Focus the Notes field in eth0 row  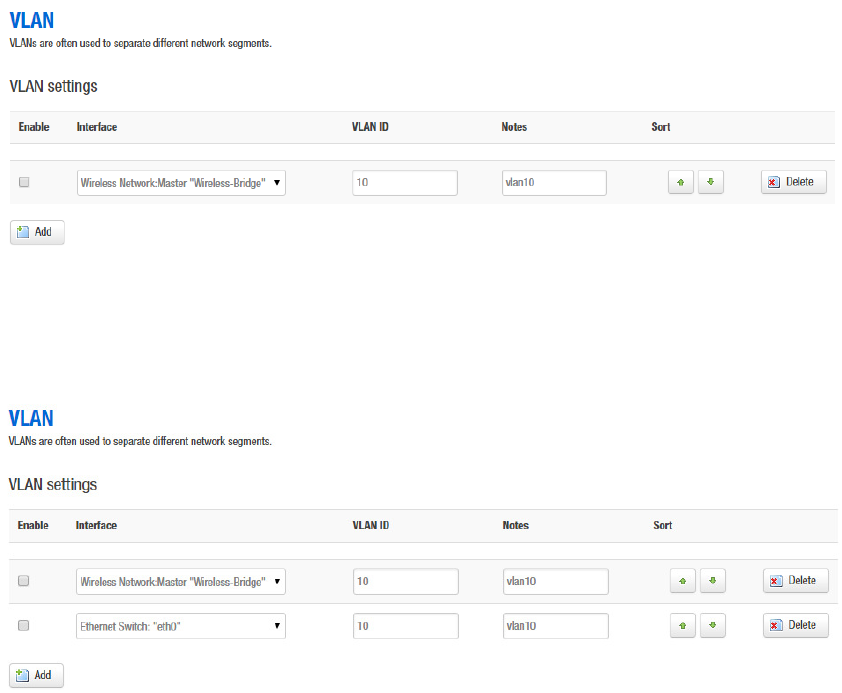coord(555,626)
